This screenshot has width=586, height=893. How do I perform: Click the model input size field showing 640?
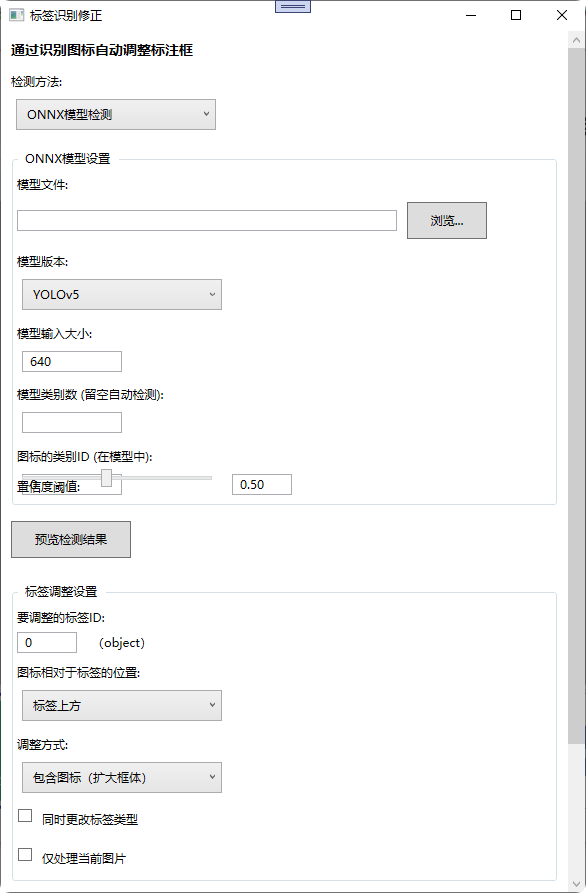(71, 361)
